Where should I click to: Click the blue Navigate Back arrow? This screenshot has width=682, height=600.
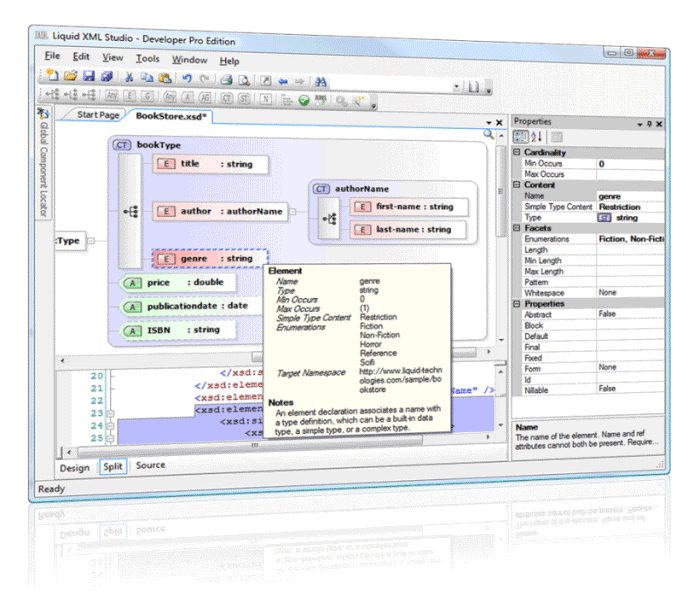[x=283, y=81]
